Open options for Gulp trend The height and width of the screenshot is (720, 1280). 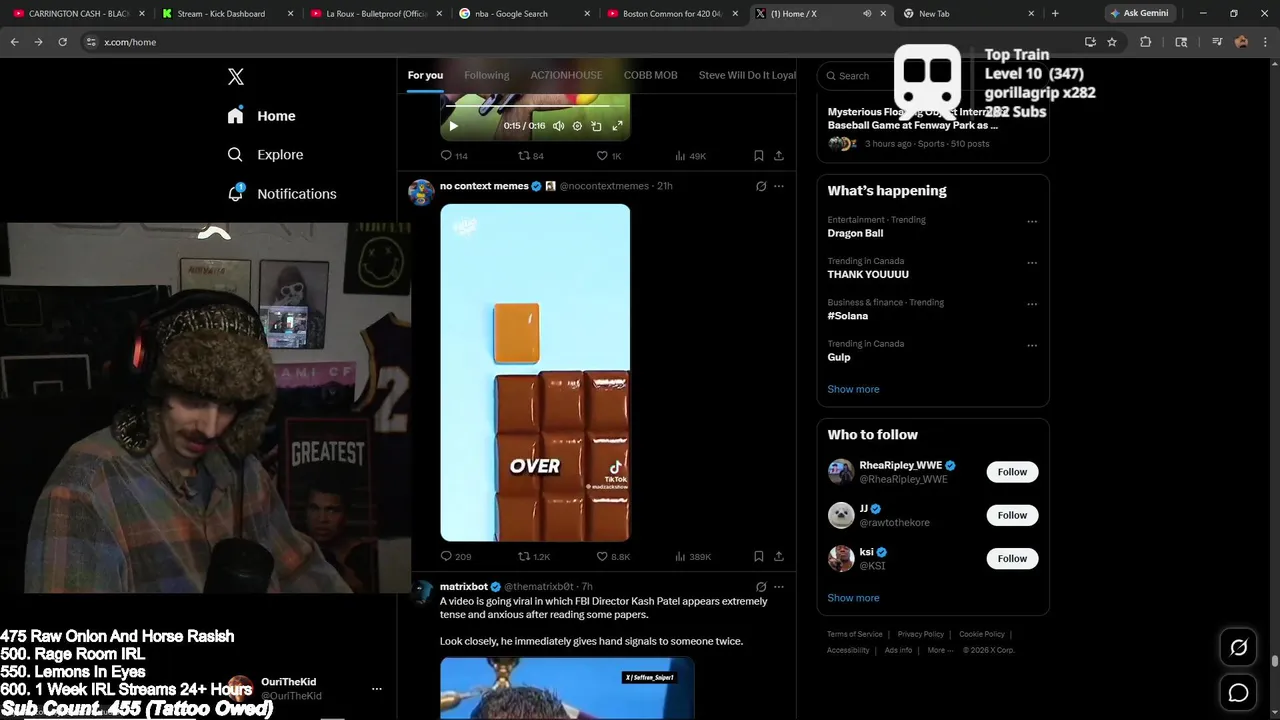tap(1032, 346)
